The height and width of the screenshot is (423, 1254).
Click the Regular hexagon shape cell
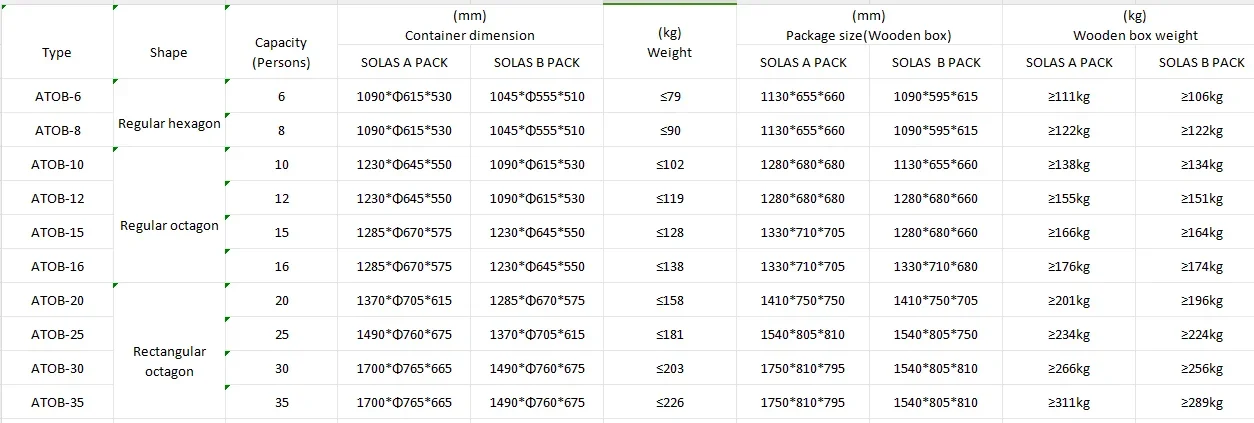point(169,124)
